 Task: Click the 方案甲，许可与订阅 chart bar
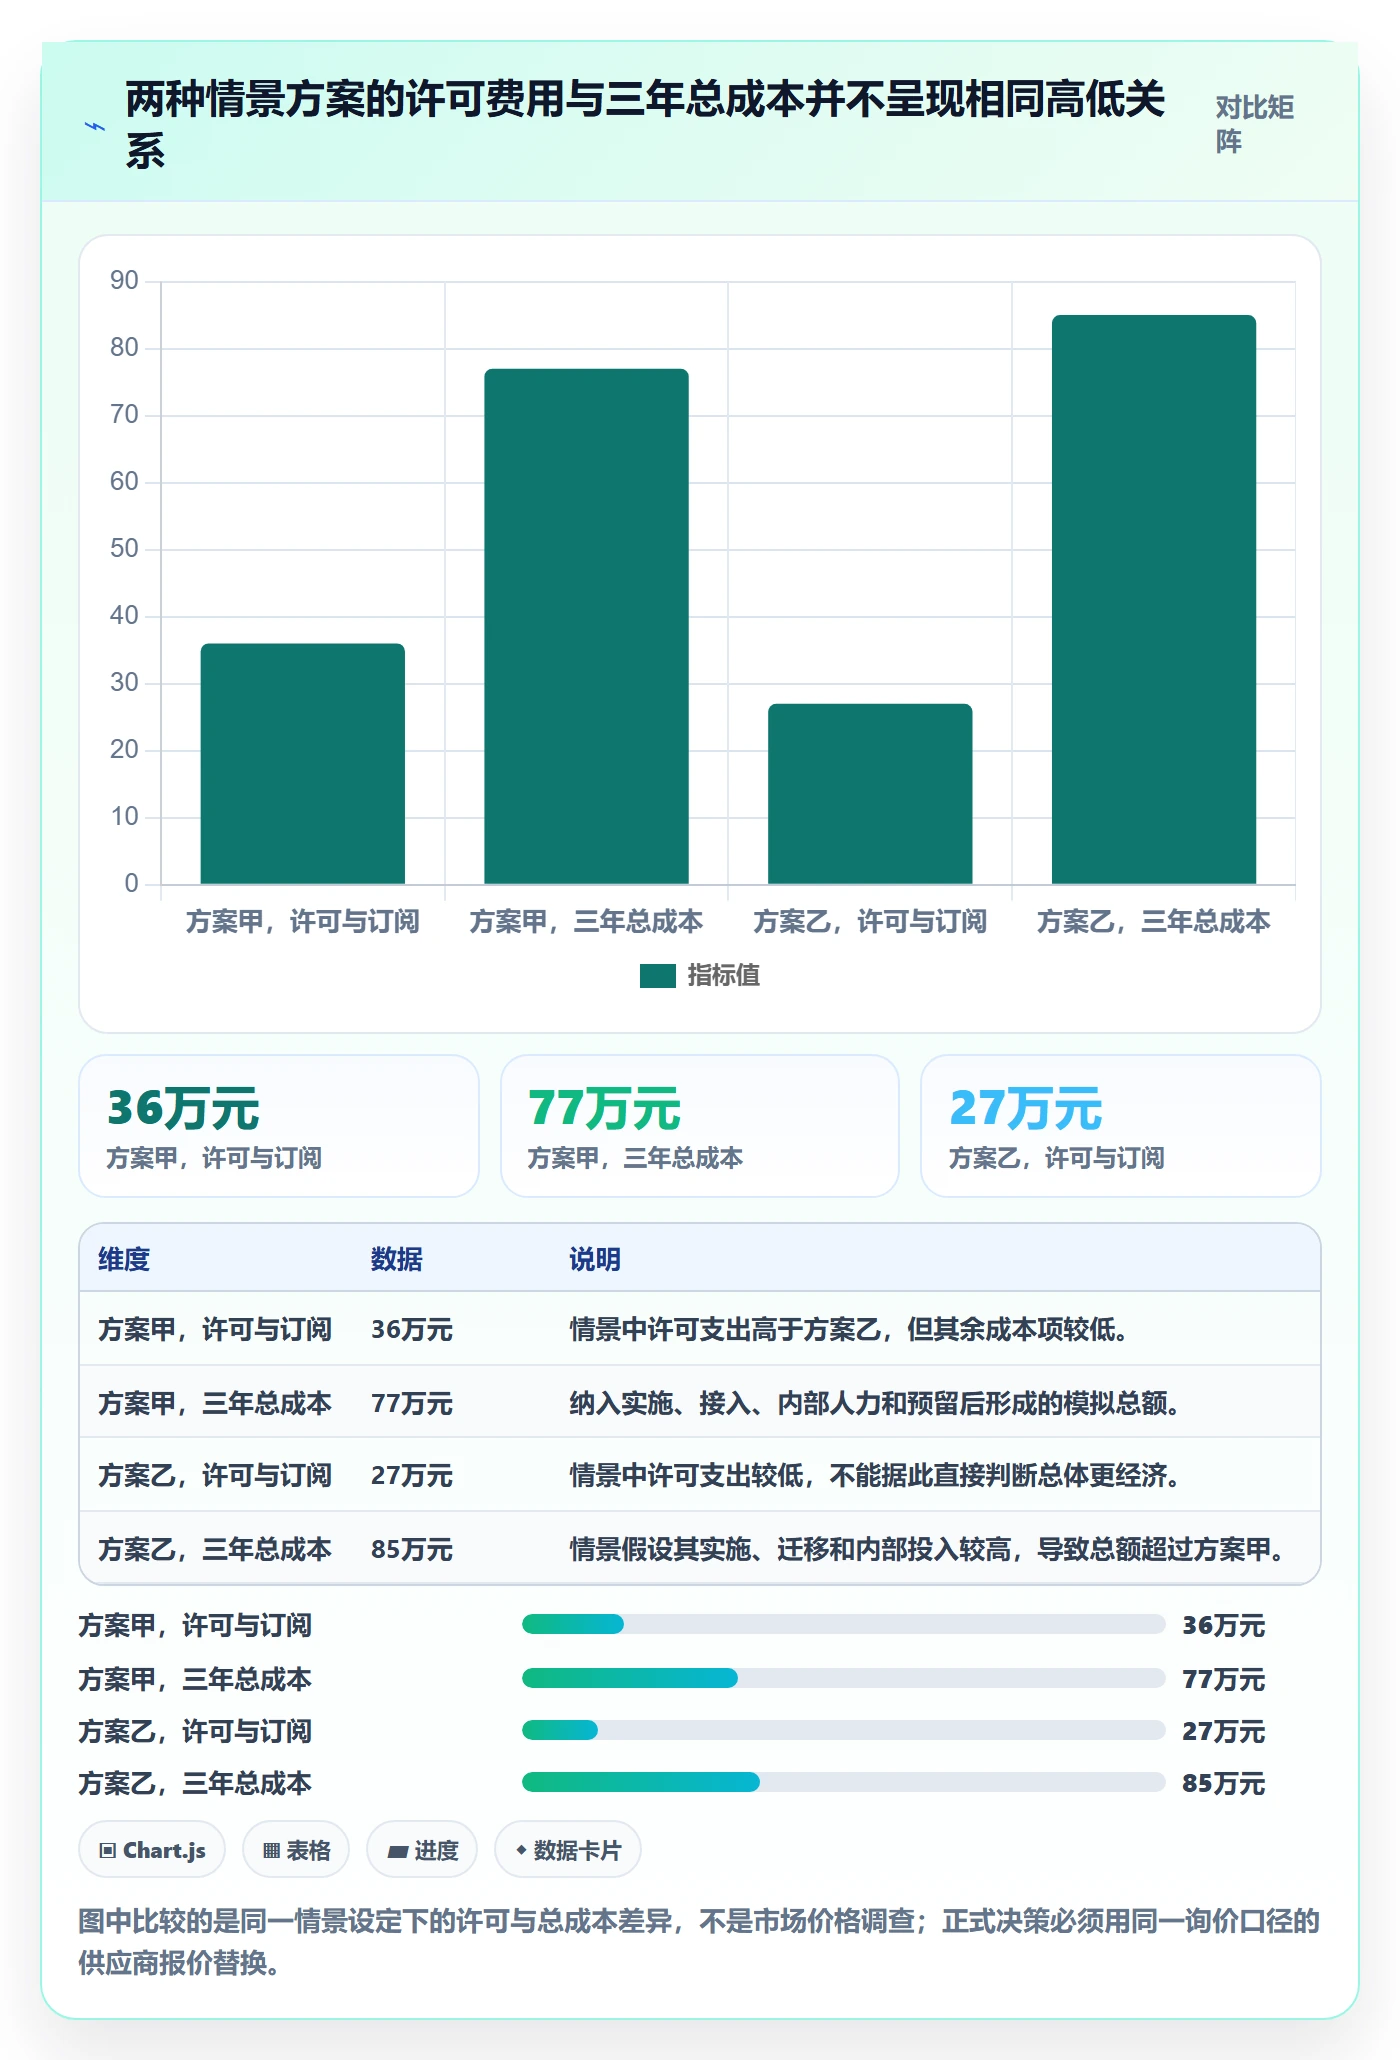pos(303,764)
